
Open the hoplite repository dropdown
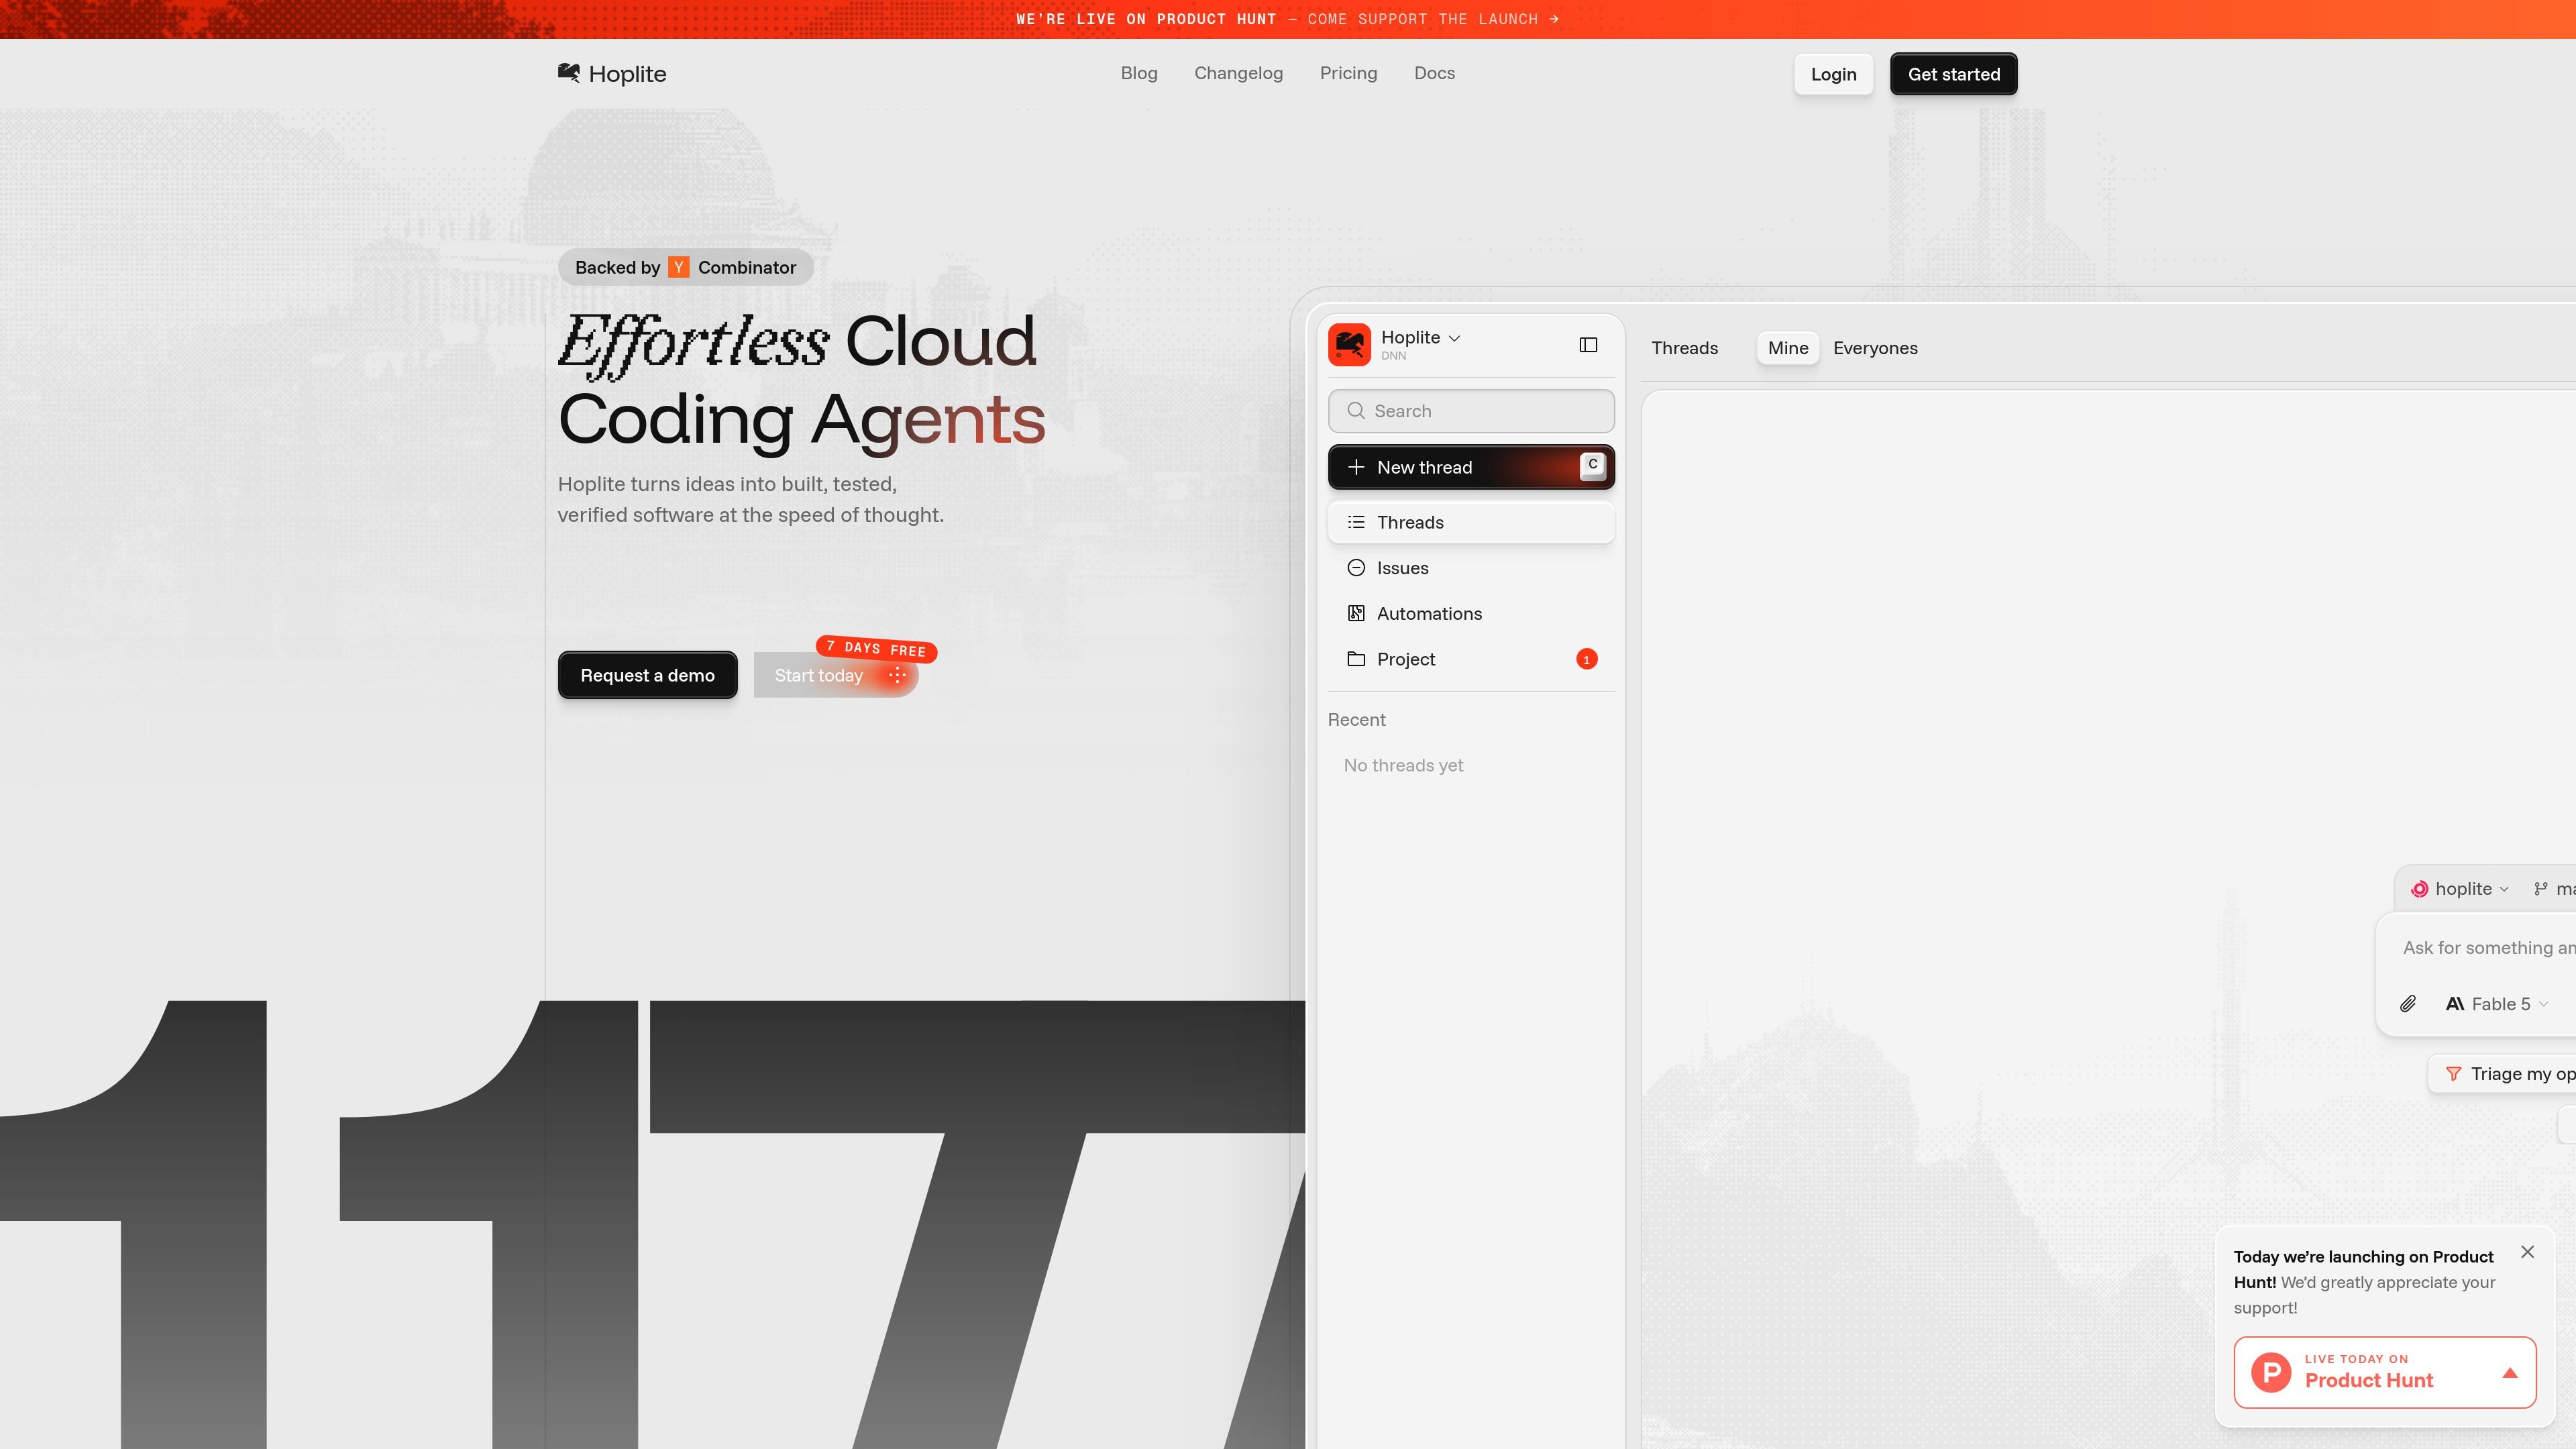click(2459, 889)
